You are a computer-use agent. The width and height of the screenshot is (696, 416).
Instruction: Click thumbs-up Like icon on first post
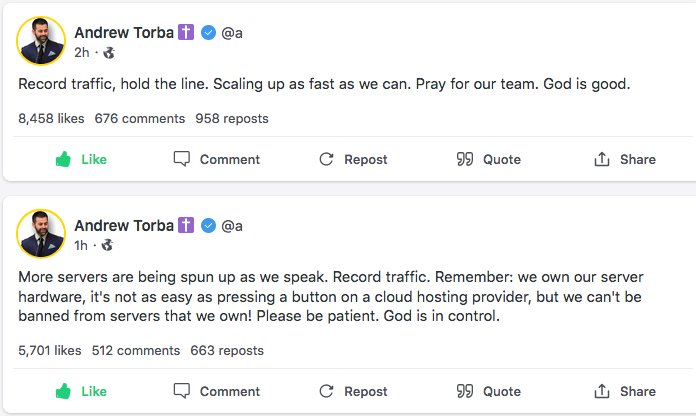click(x=63, y=159)
